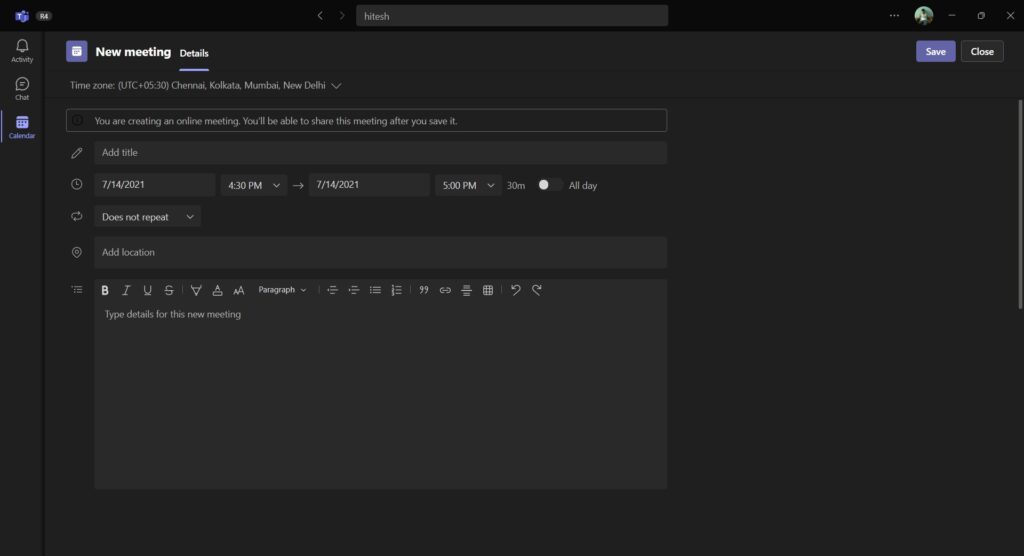The image size is (1024, 556).
Task: Toggle bold formatting in editor toolbar
Action: 105,290
